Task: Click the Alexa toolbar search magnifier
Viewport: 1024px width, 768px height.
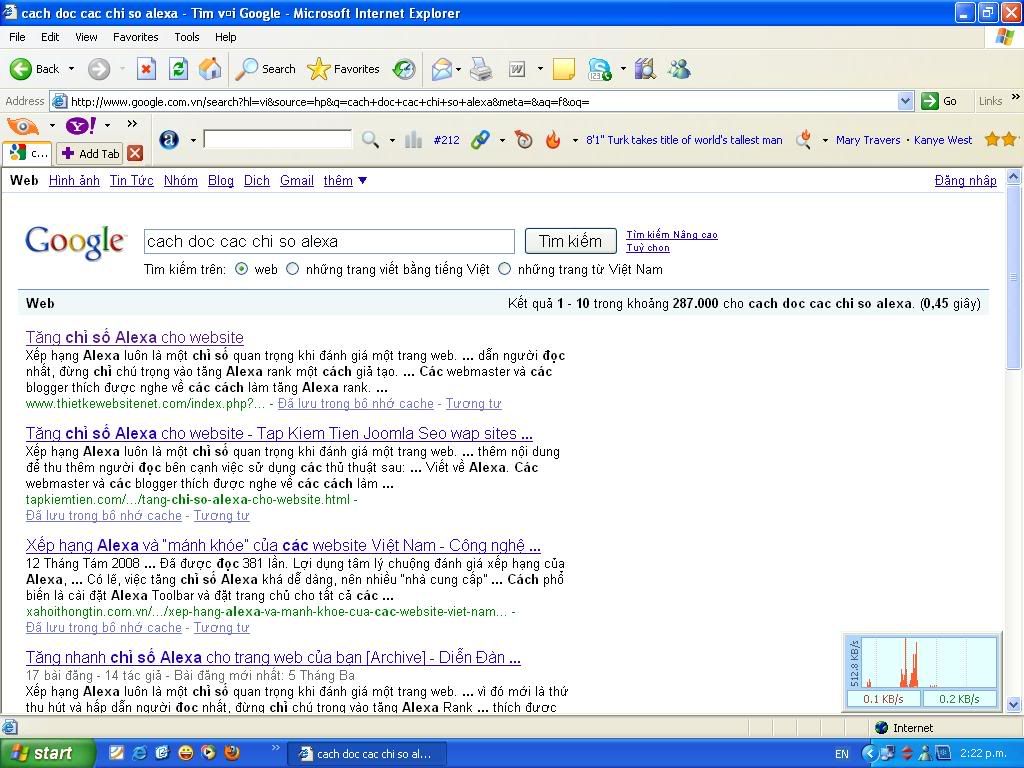Action: point(370,139)
